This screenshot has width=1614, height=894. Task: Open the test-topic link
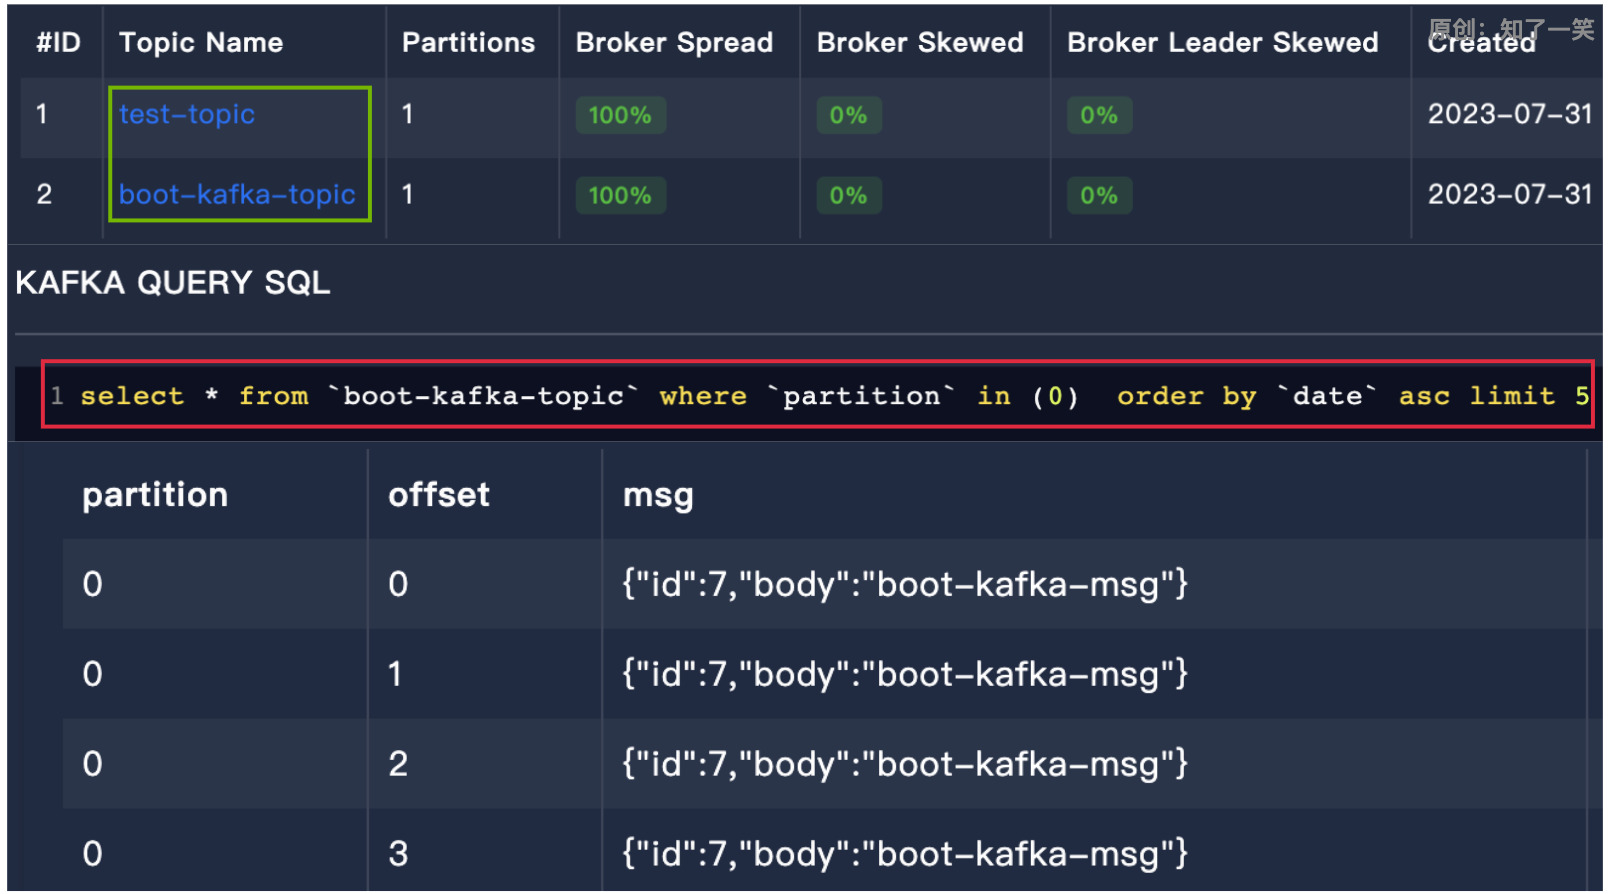click(186, 114)
